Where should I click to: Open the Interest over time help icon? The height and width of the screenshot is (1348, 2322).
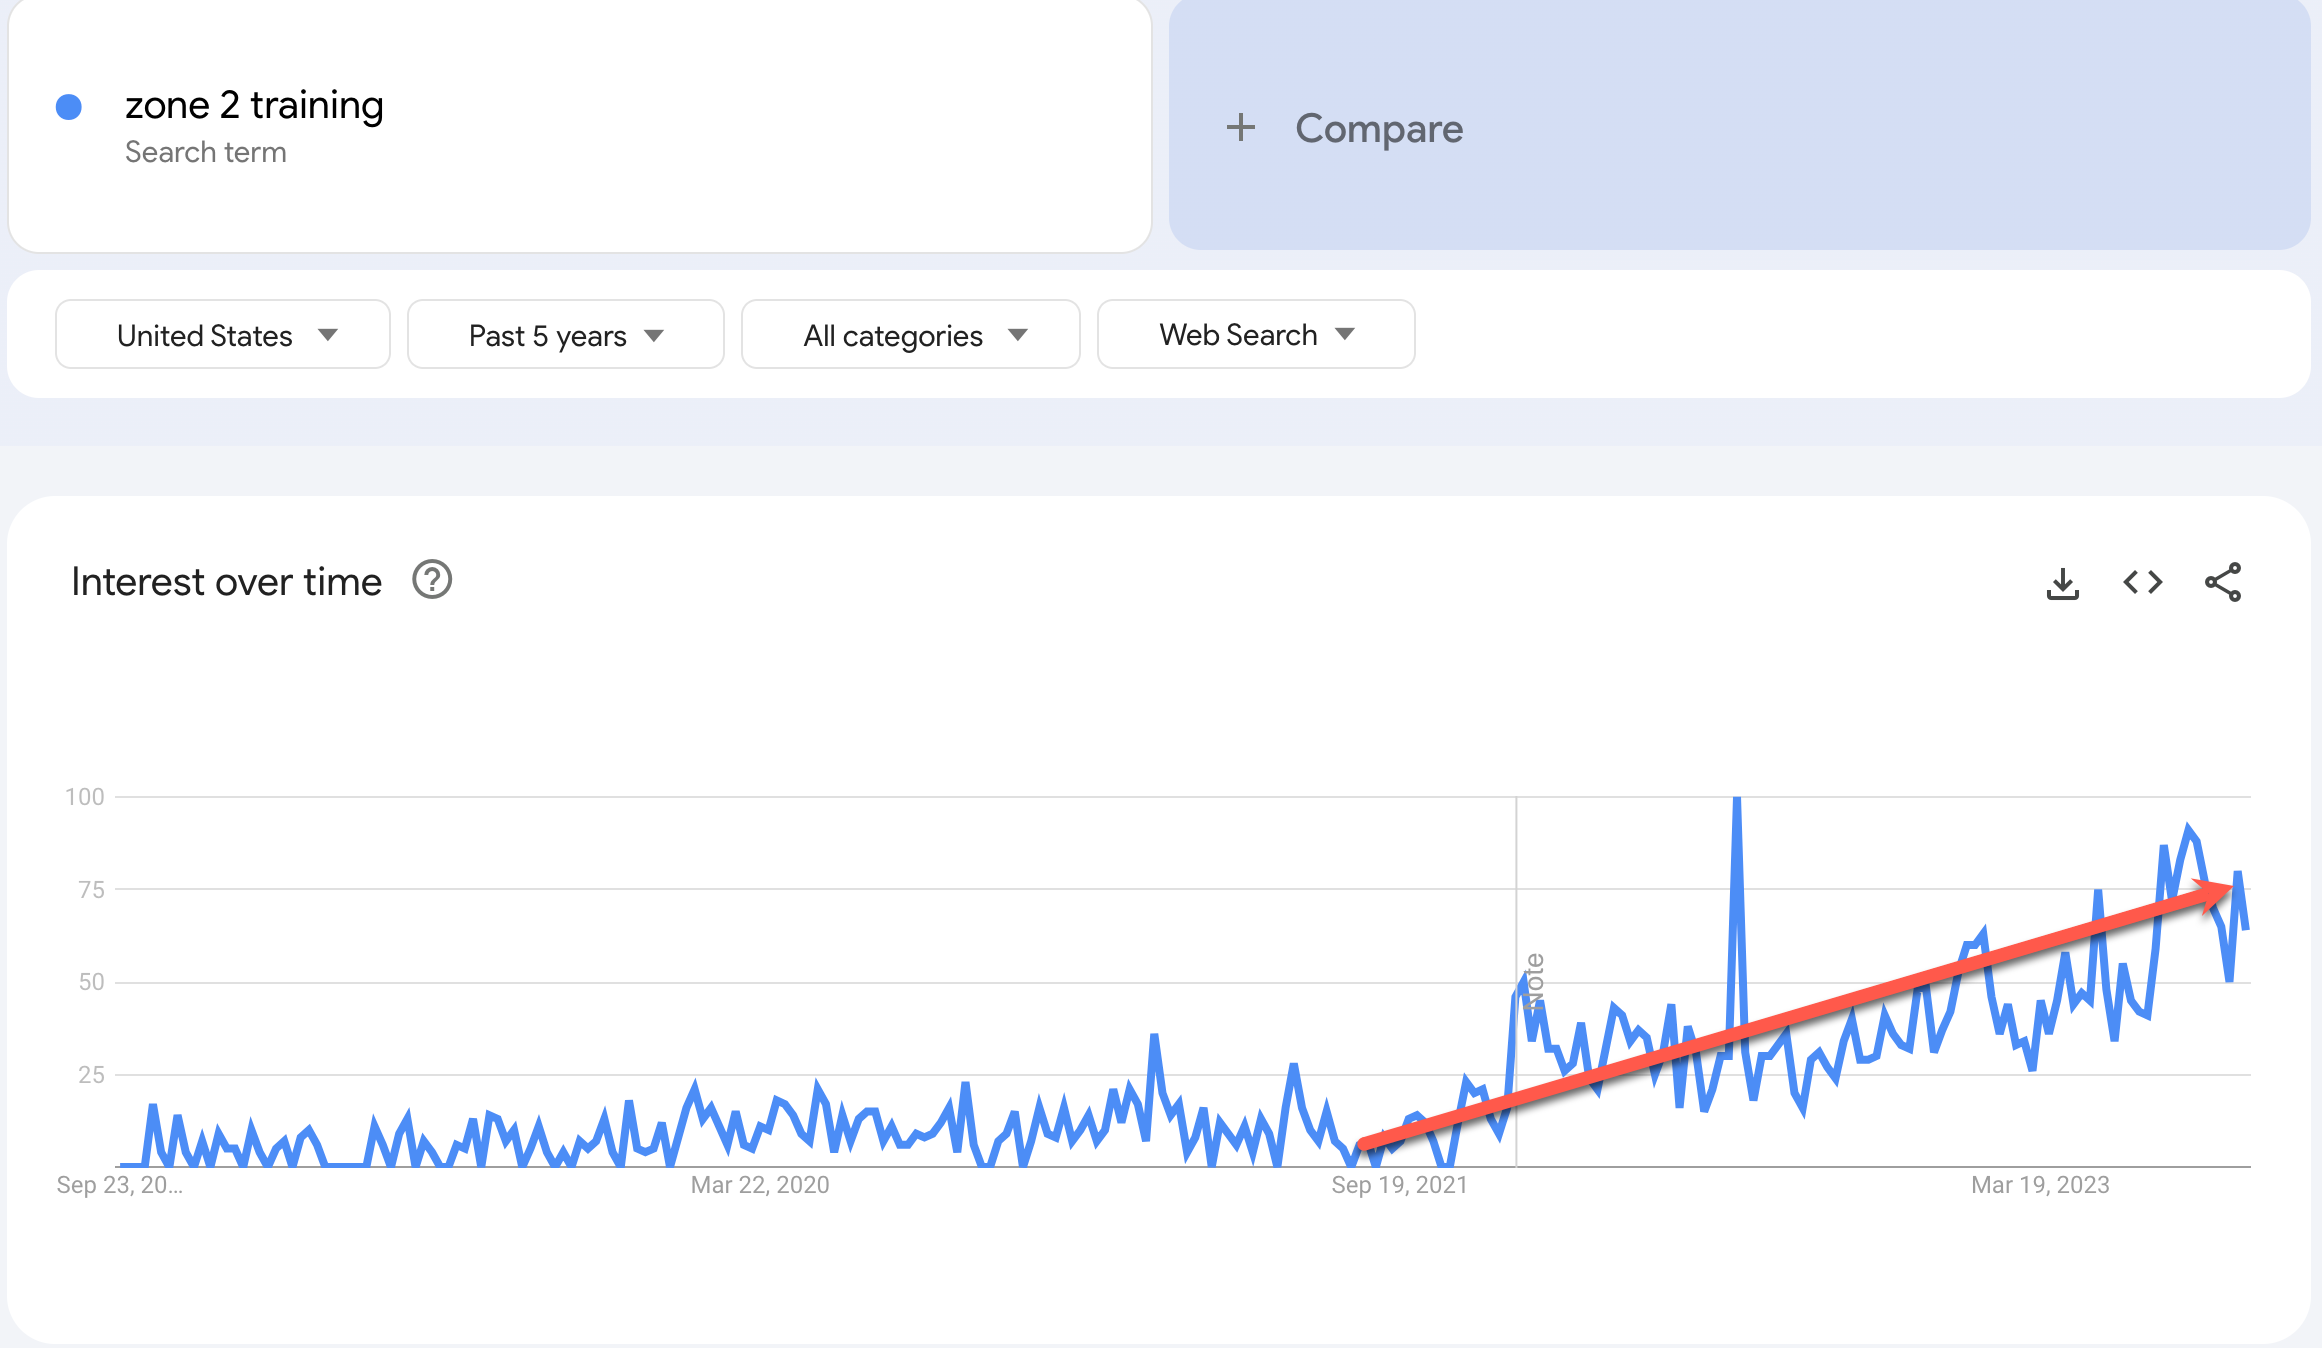pos(432,580)
